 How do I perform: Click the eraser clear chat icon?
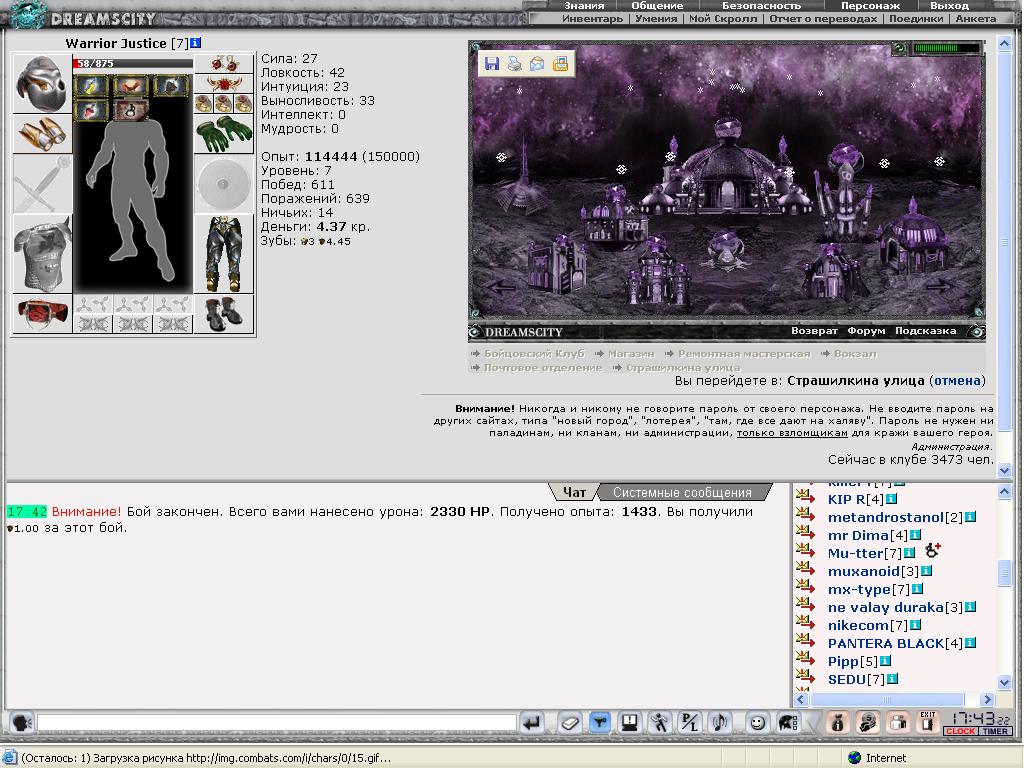(x=569, y=722)
